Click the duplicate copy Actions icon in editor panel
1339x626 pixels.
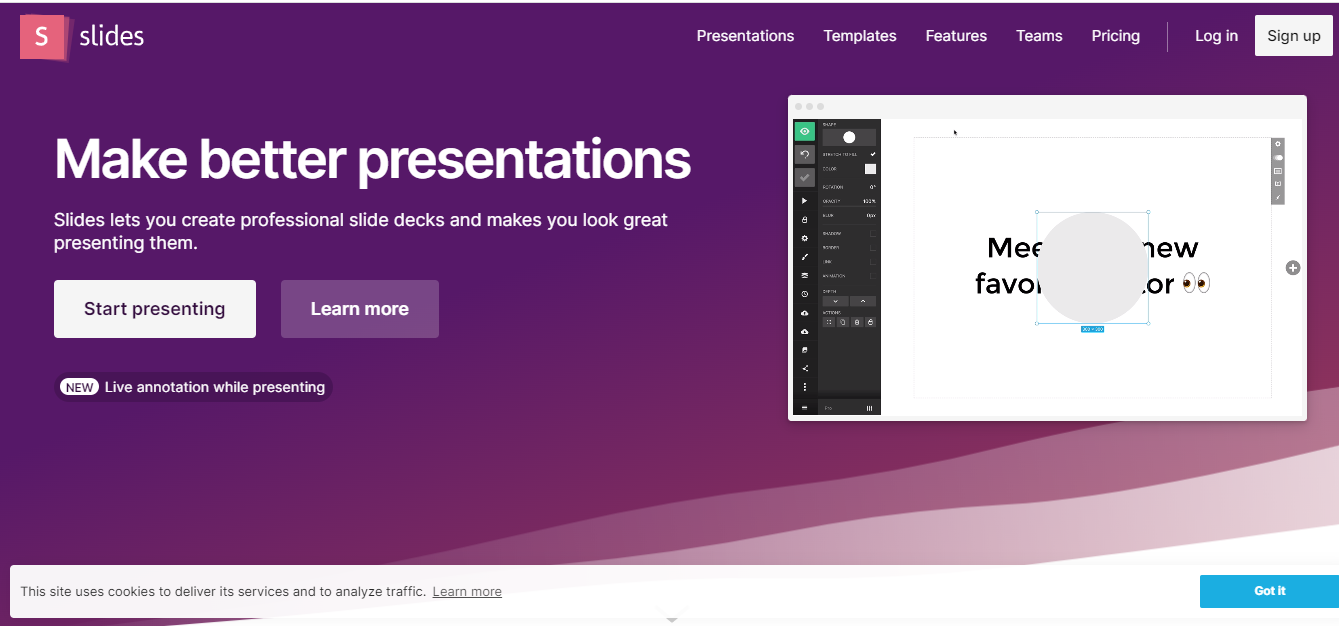point(843,322)
